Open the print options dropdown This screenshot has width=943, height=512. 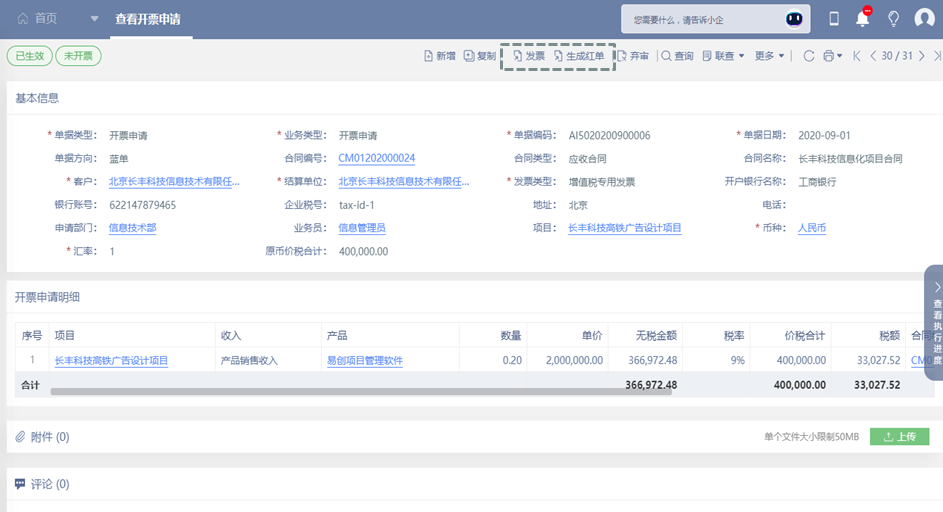[x=832, y=56]
